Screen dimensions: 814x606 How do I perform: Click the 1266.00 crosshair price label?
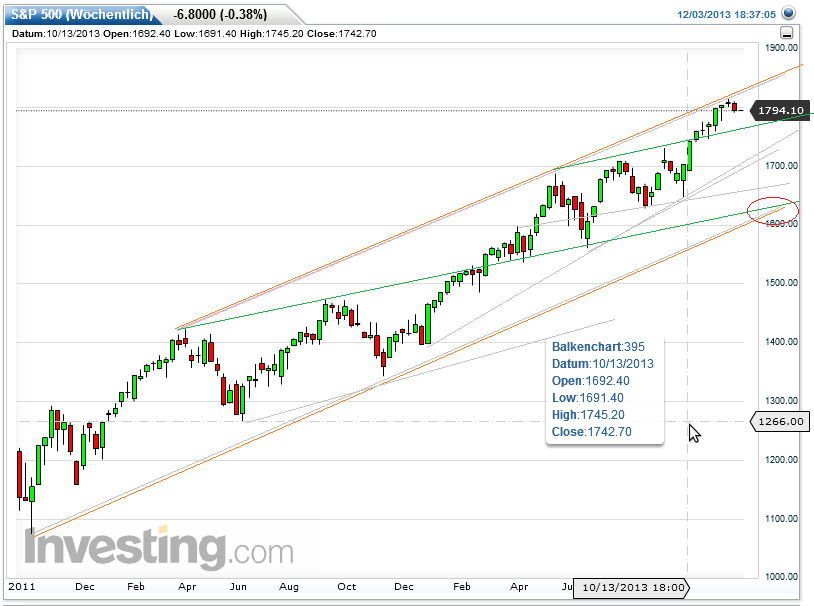click(780, 421)
